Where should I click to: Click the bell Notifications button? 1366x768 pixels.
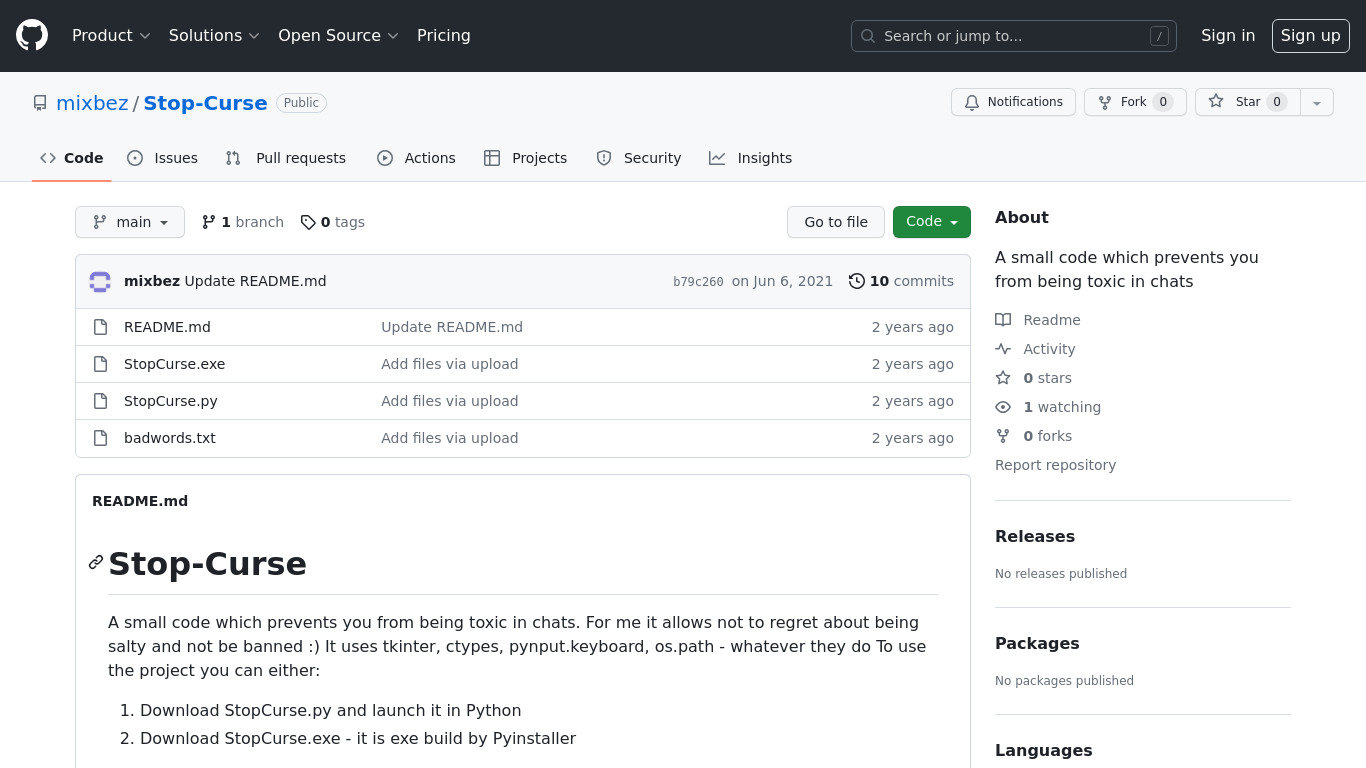pos(1013,102)
